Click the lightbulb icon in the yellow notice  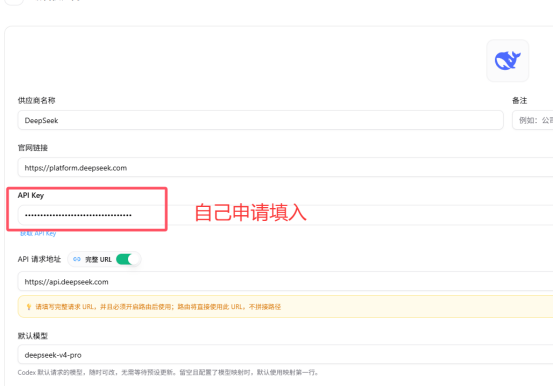(29, 307)
